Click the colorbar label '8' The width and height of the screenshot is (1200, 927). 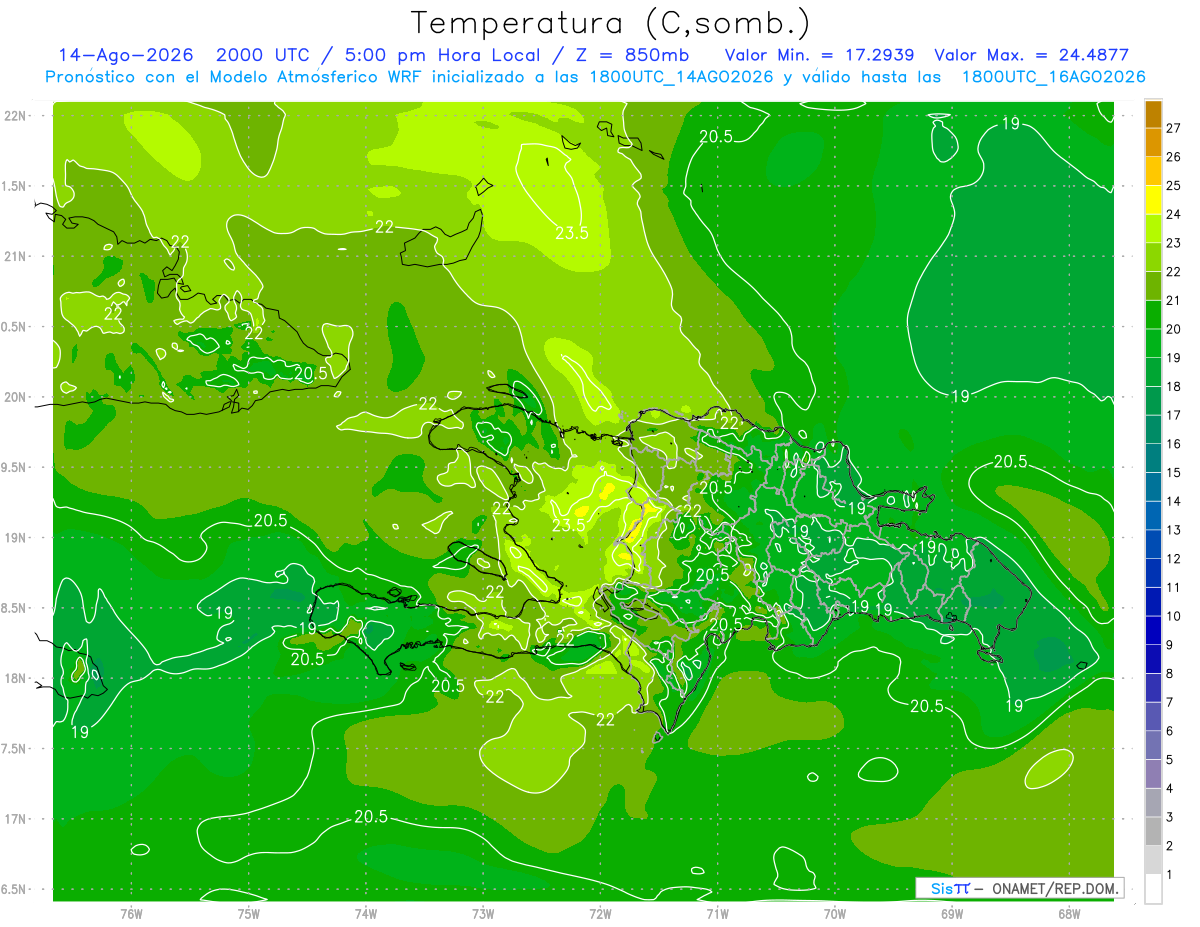point(1171,673)
